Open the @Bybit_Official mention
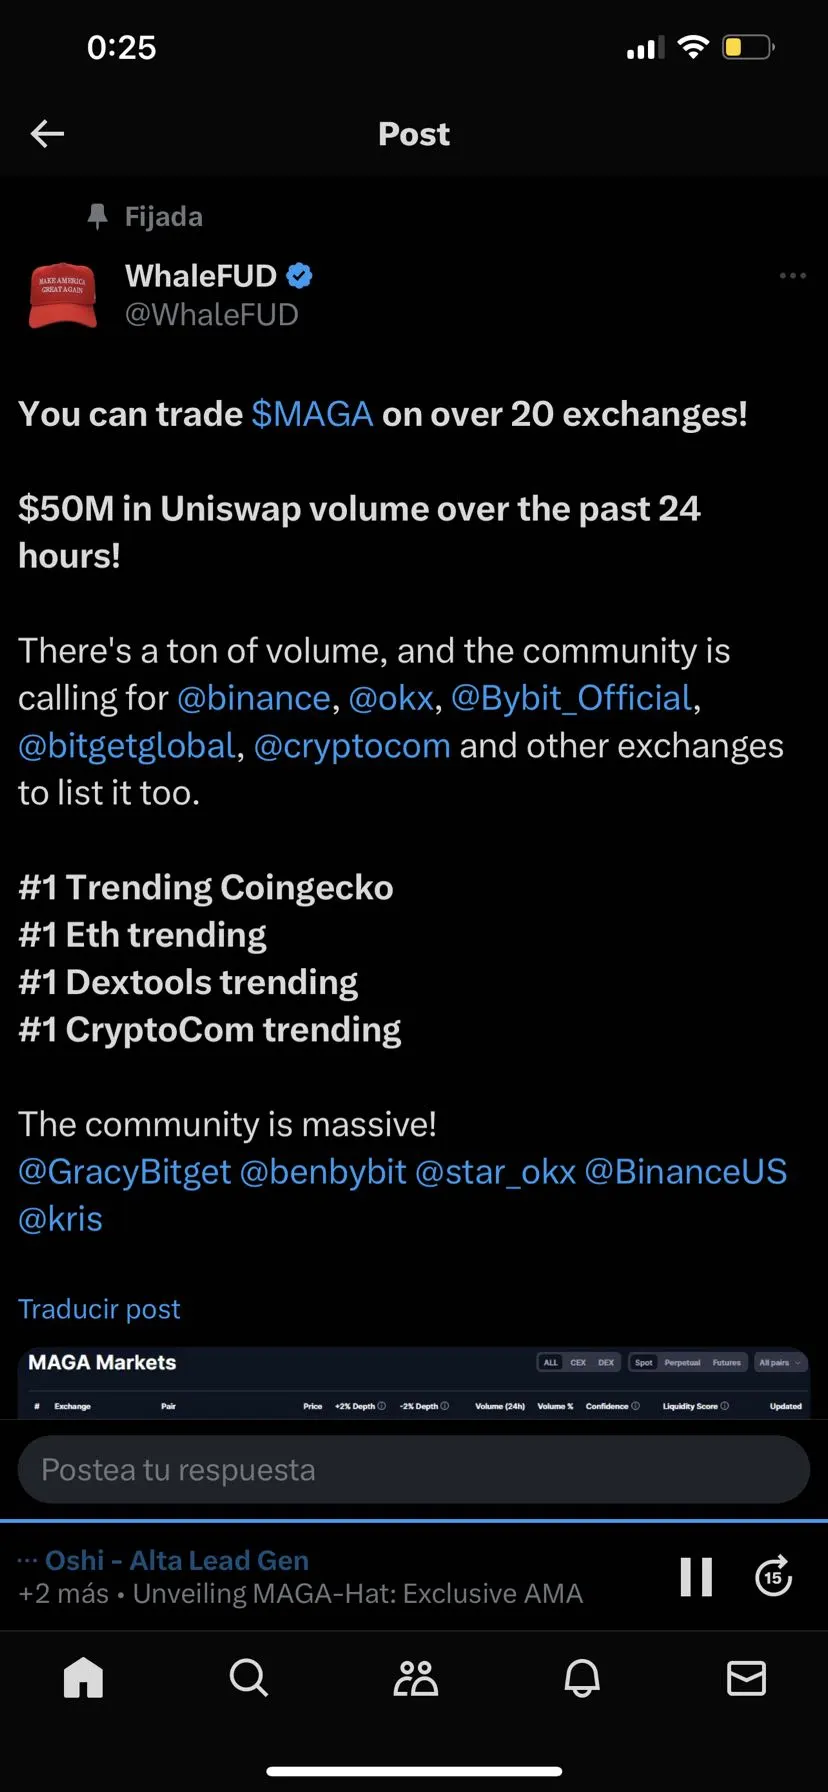Viewport: 828px width, 1792px height. [572, 698]
